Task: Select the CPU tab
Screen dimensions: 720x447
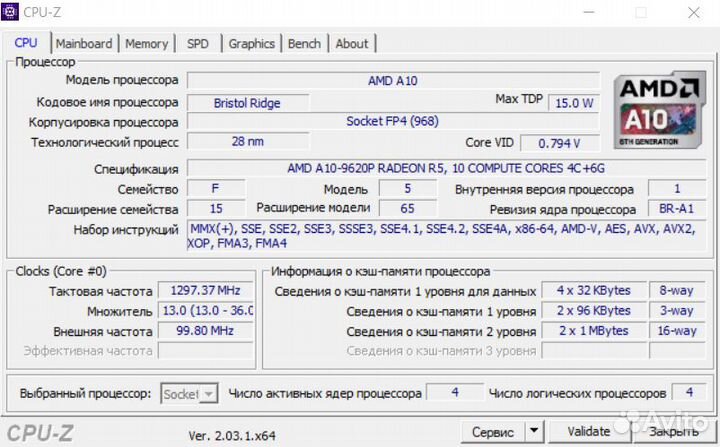Action: 26,43
